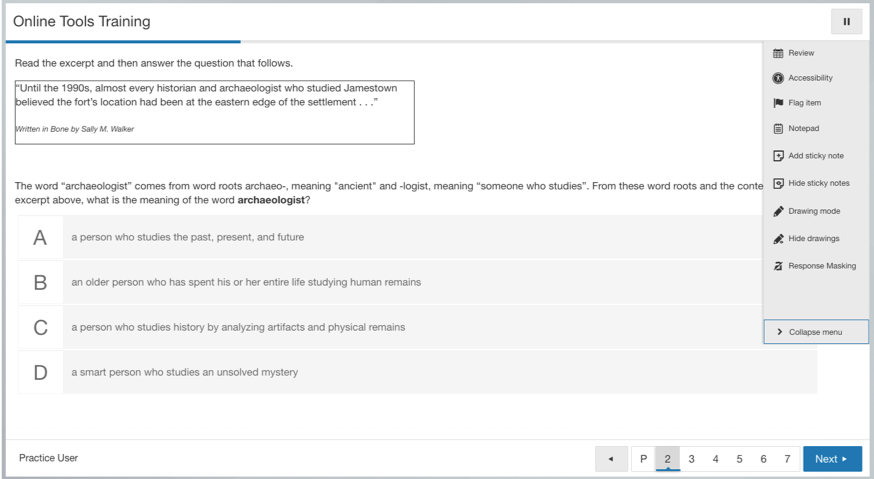This screenshot has height=479, width=874.
Task: Click the Response Masking icon
Action: pos(778,266)
